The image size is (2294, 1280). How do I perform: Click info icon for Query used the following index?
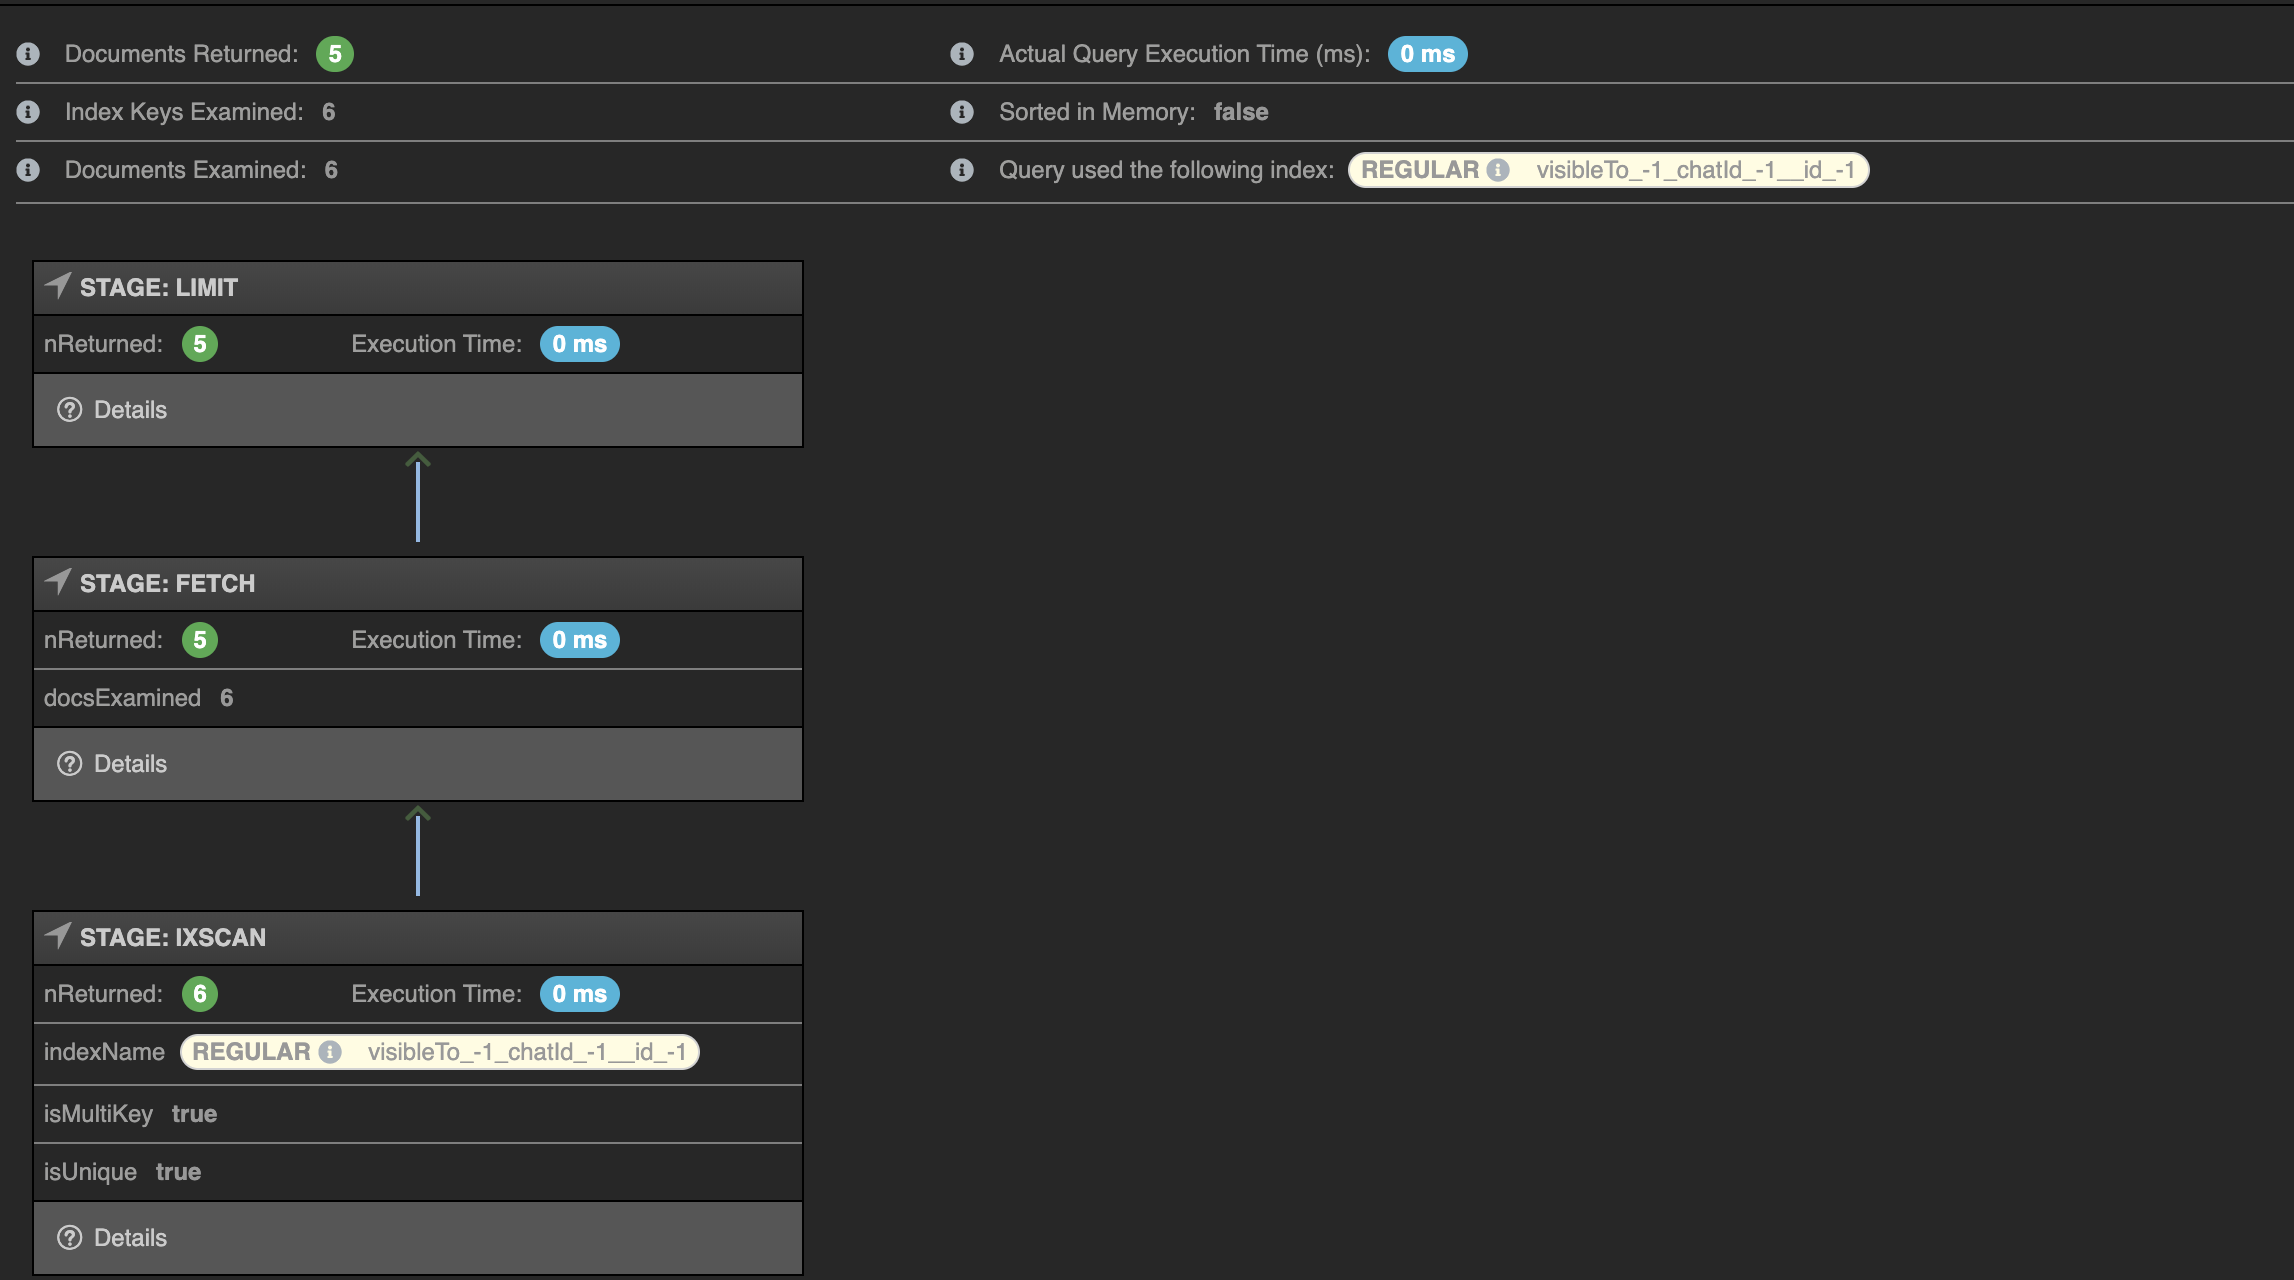coord(962,170)
